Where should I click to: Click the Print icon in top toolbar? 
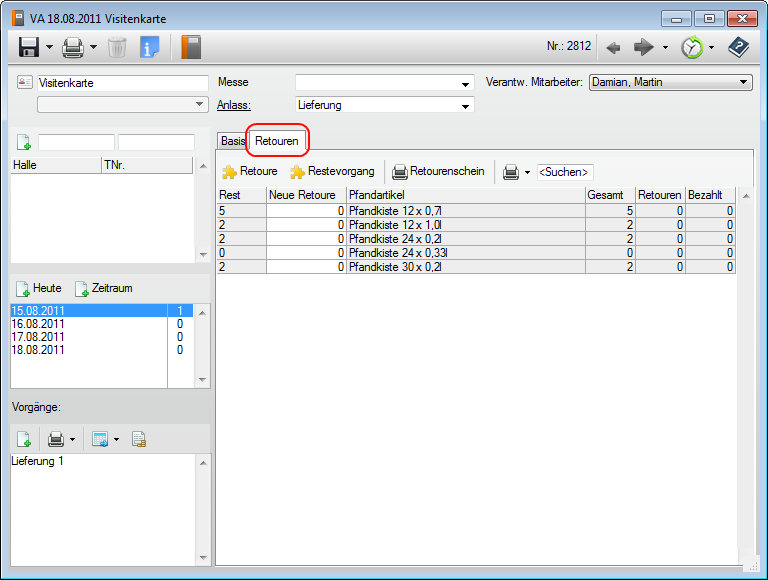[x=73, y=47]
